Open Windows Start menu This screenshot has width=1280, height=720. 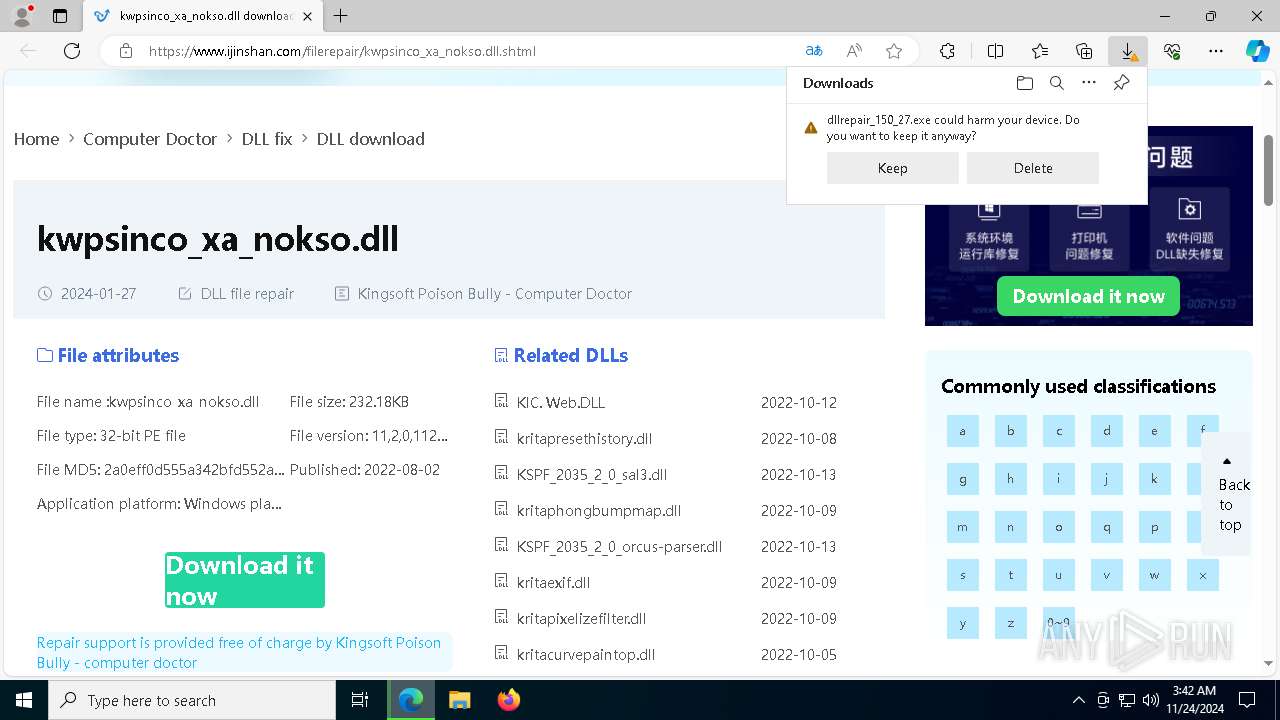coord(24,700)
